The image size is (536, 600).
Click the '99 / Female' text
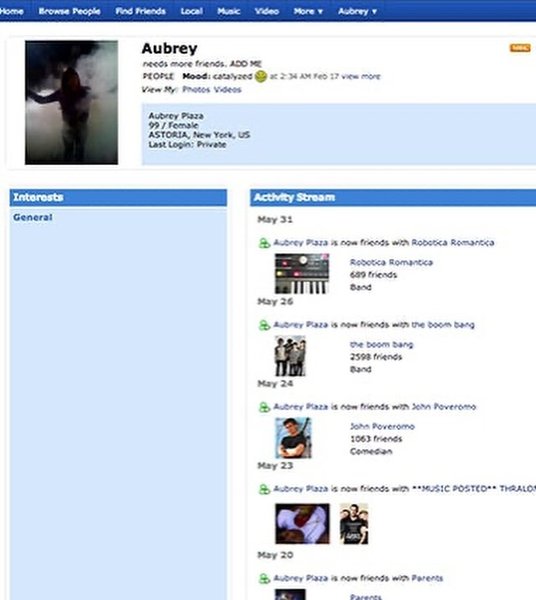173,125
